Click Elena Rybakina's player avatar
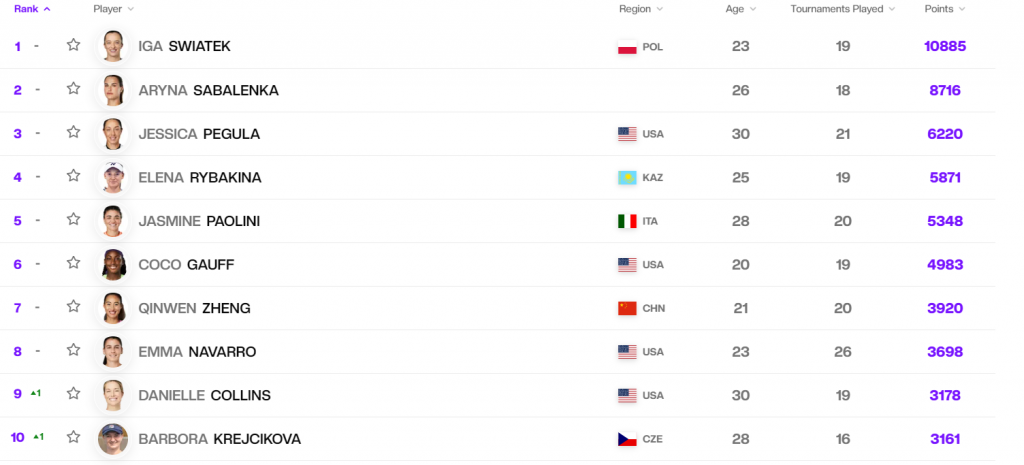 click(113, 177)
